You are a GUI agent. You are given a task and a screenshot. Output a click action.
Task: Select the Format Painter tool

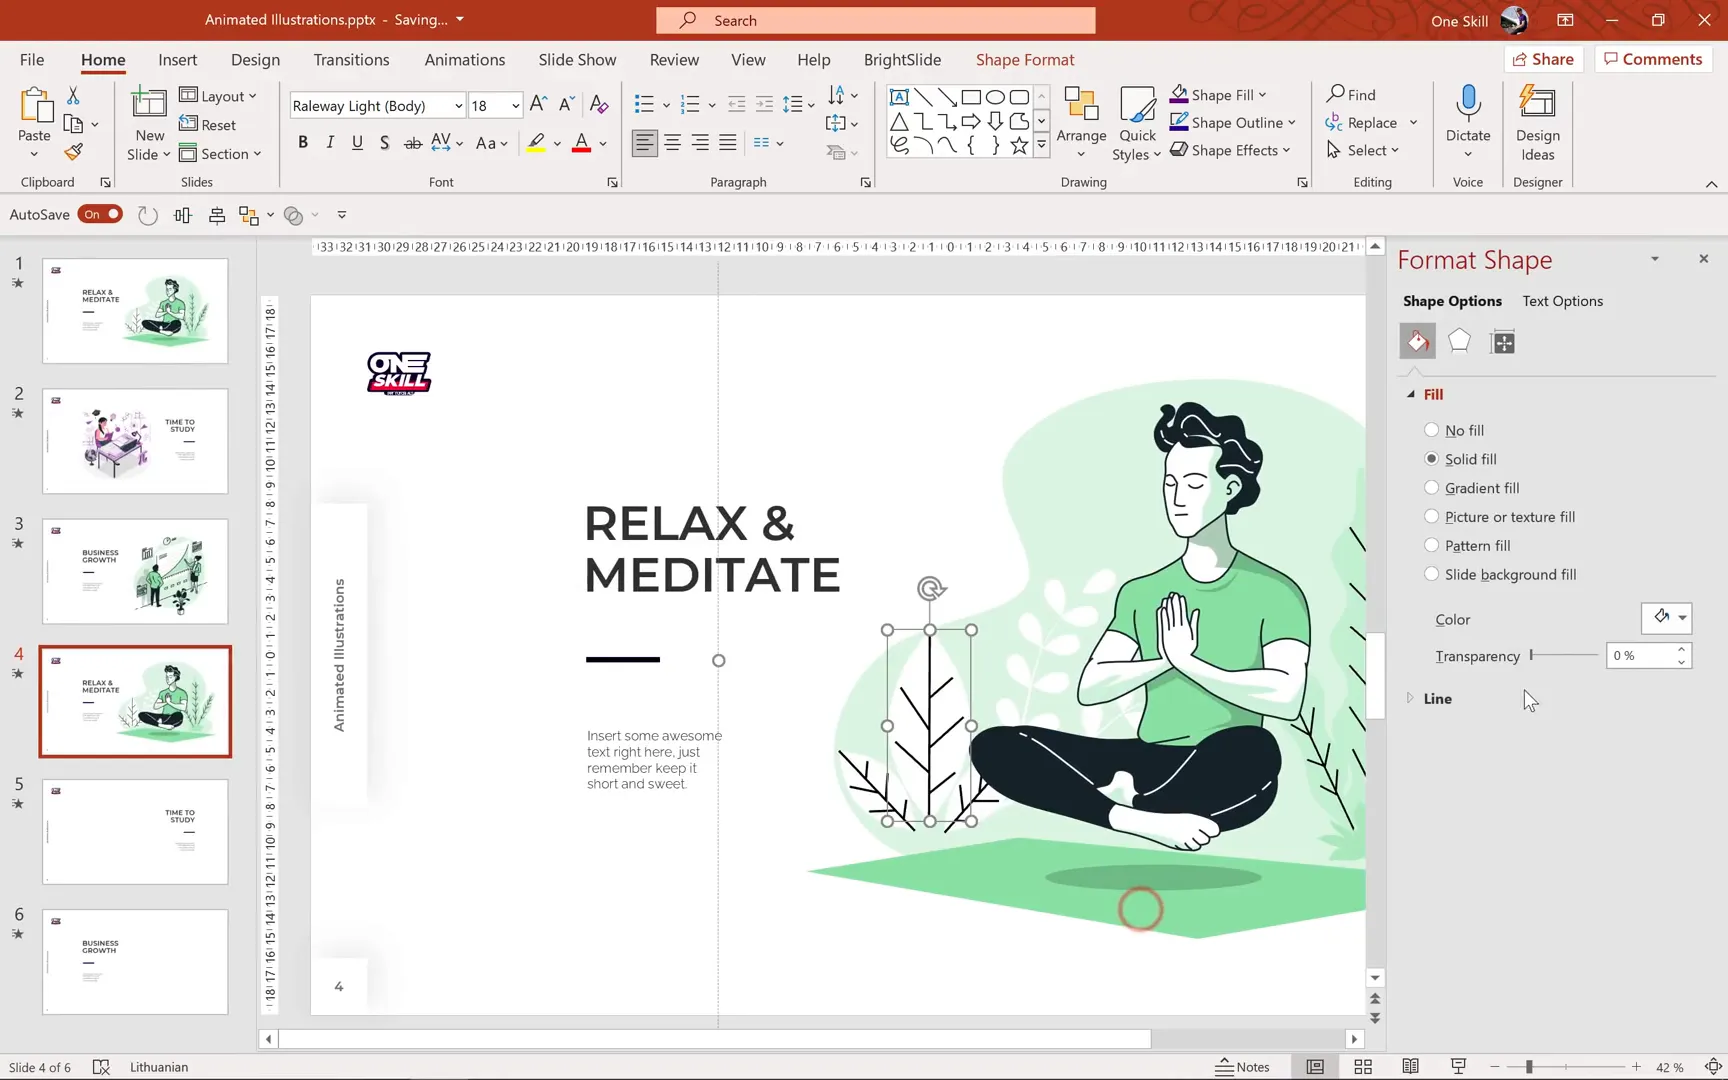point(71,152)
